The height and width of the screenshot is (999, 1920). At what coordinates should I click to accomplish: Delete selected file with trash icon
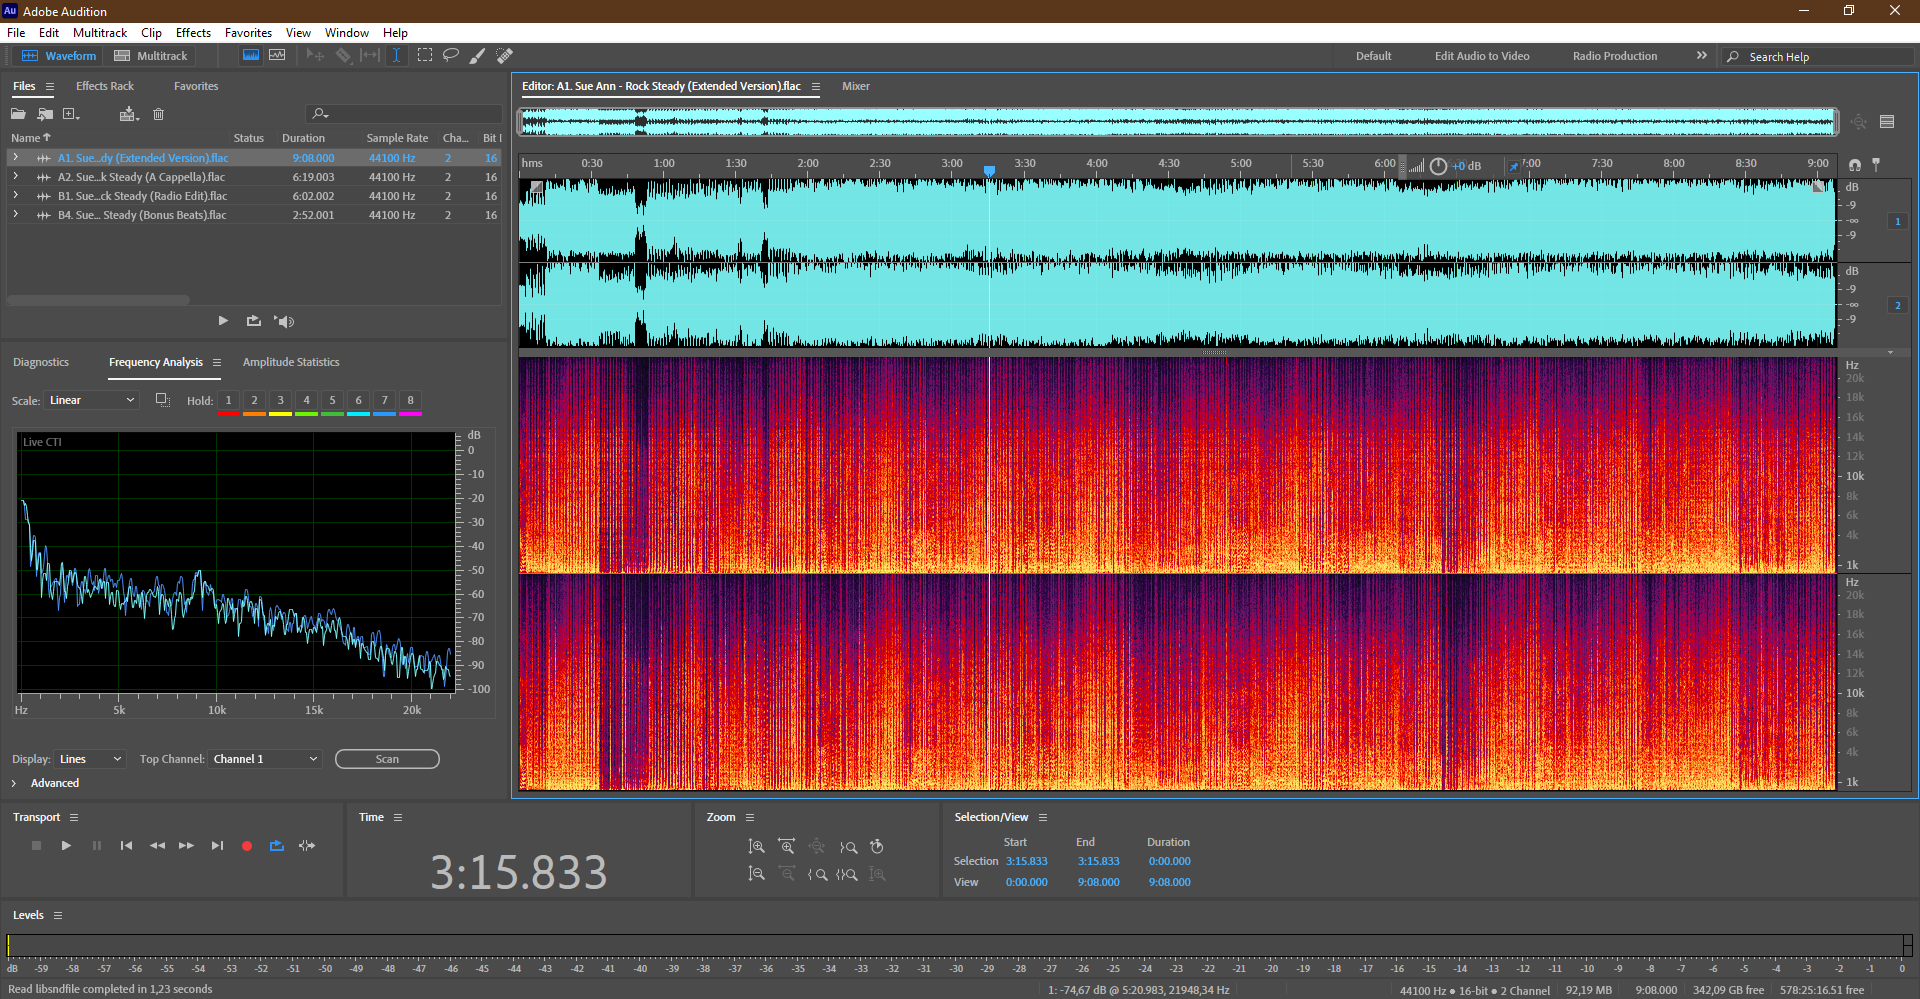pyautogui.click(x=158, y=114)
